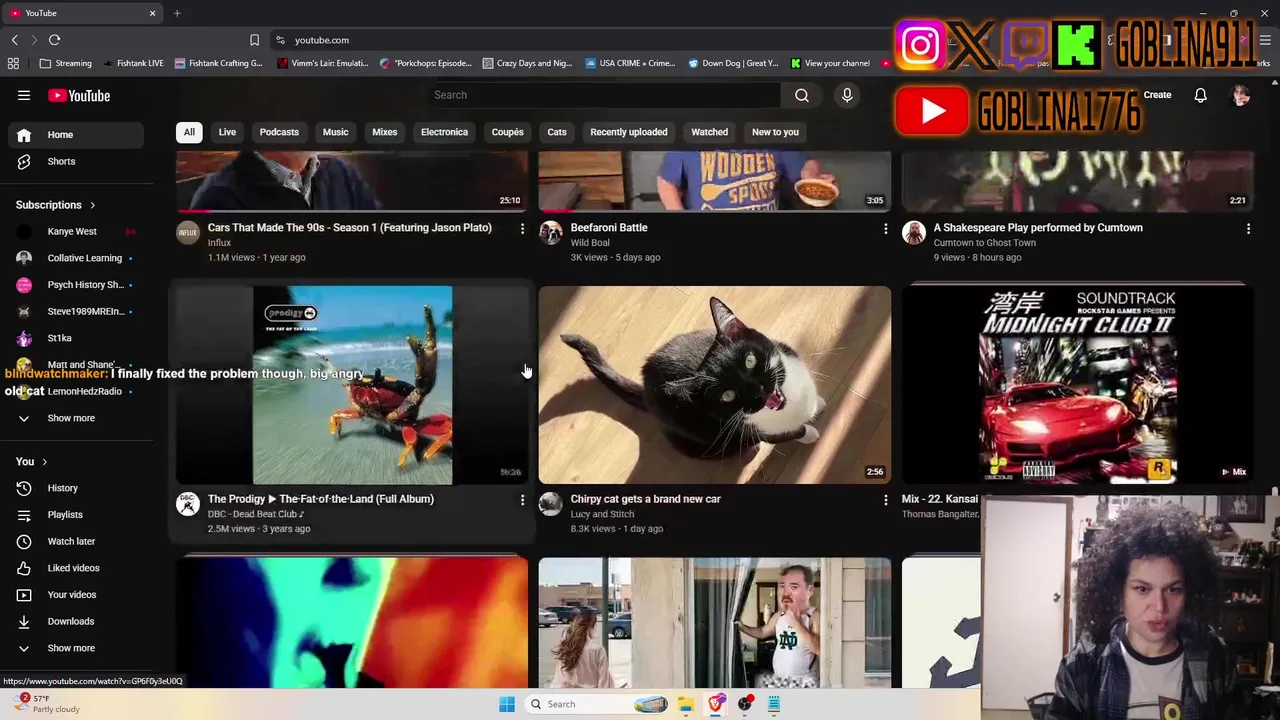Select the Cats filter chip

(x=557, y=132)
